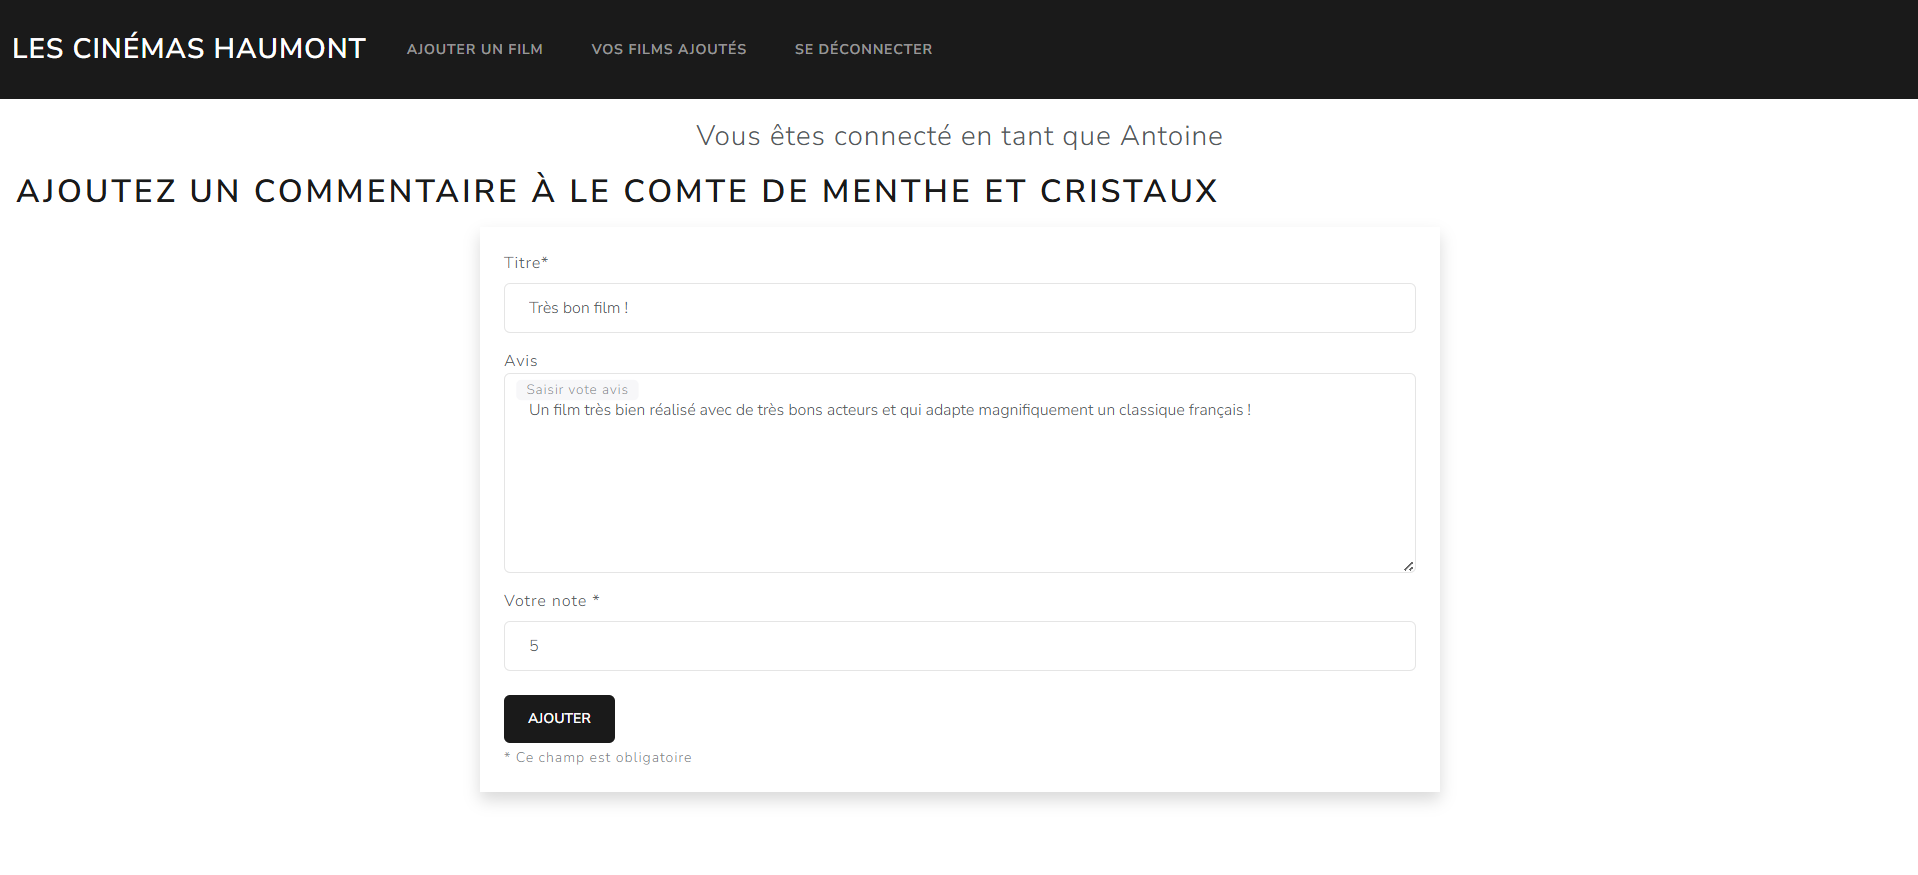Click the 'Ce champ est obligatoire' note
1918x875 pixels.
coord(598,758)
